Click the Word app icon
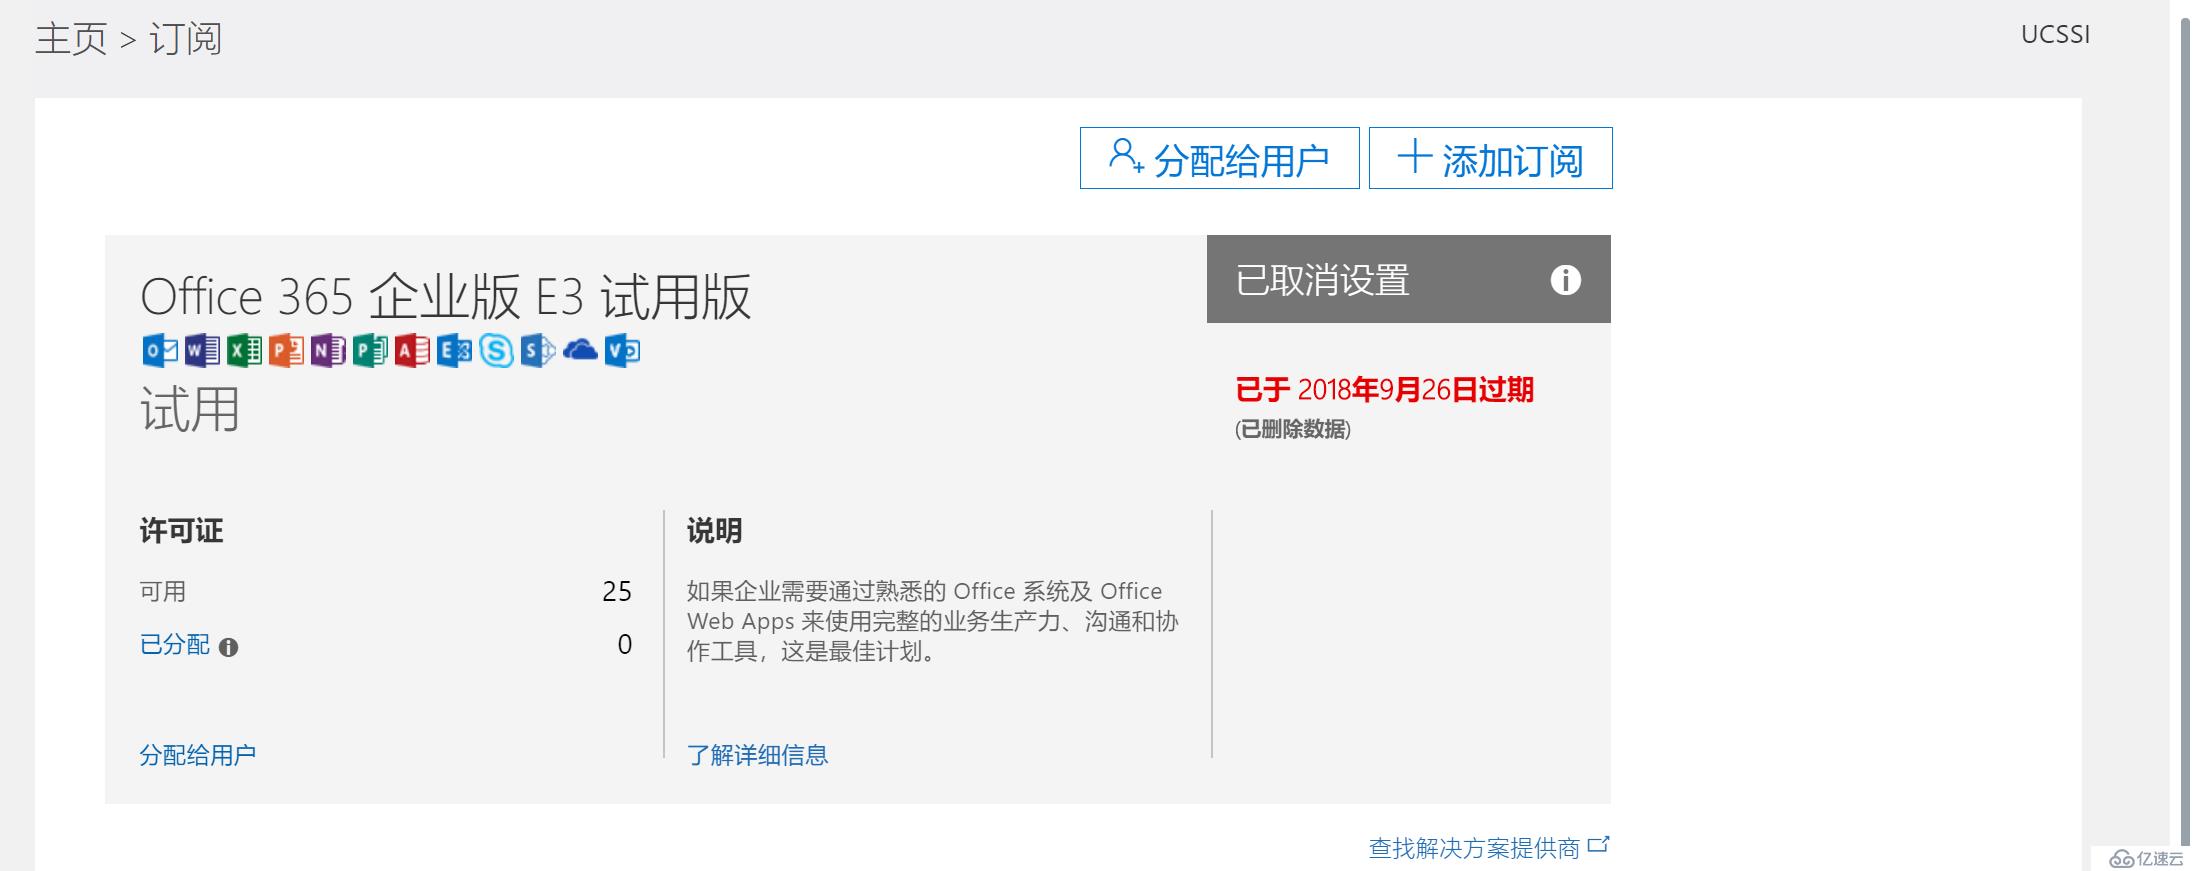 click(x=202, y=350)
